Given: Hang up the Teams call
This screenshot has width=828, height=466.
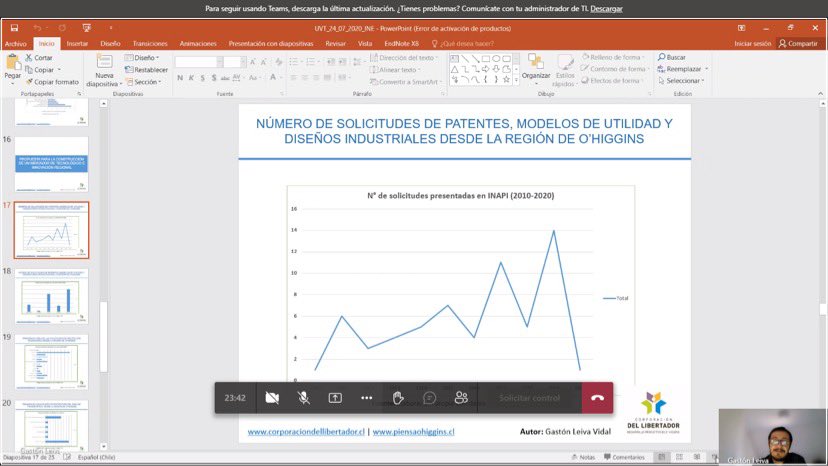Looking at the screenshot, I should pos(597,398).
